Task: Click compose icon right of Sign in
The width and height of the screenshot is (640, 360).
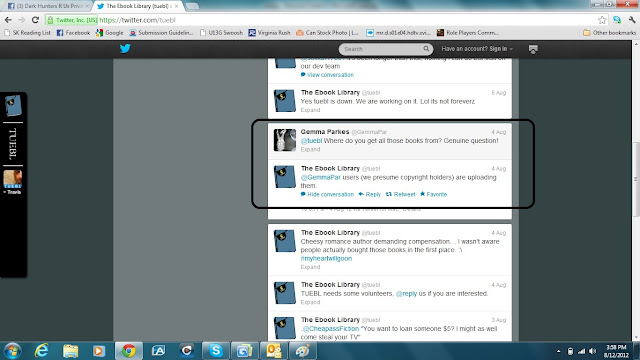Action: pyautogui.click(x=533, y=49)
